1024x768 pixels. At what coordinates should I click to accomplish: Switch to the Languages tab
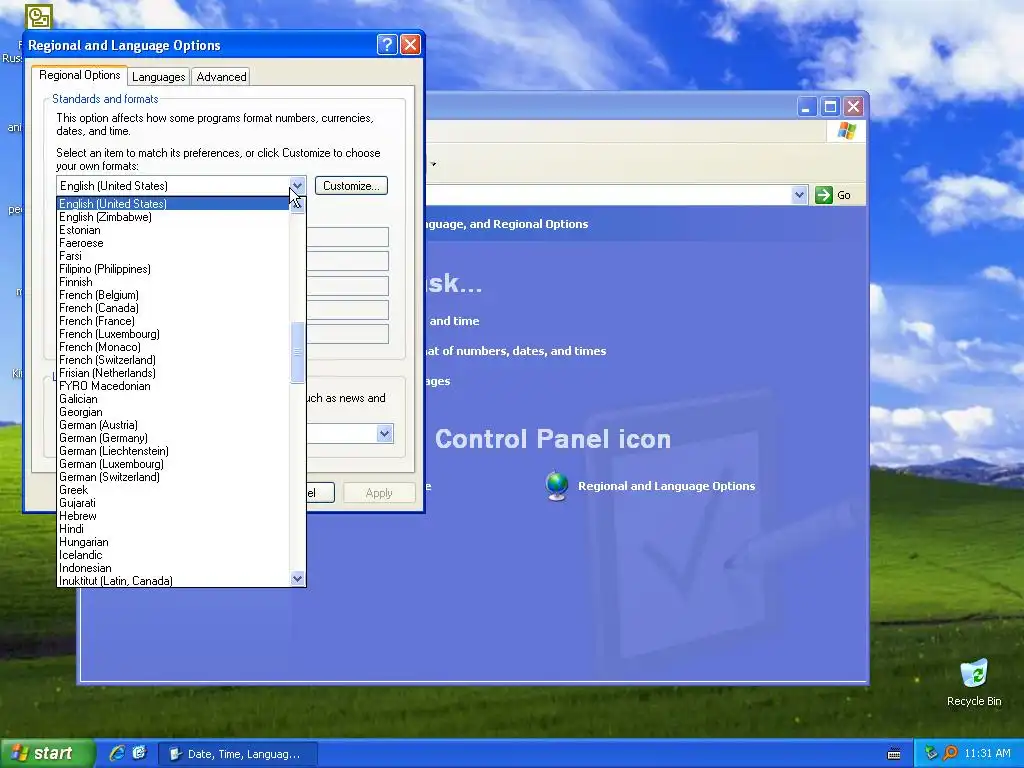[159, 77]
